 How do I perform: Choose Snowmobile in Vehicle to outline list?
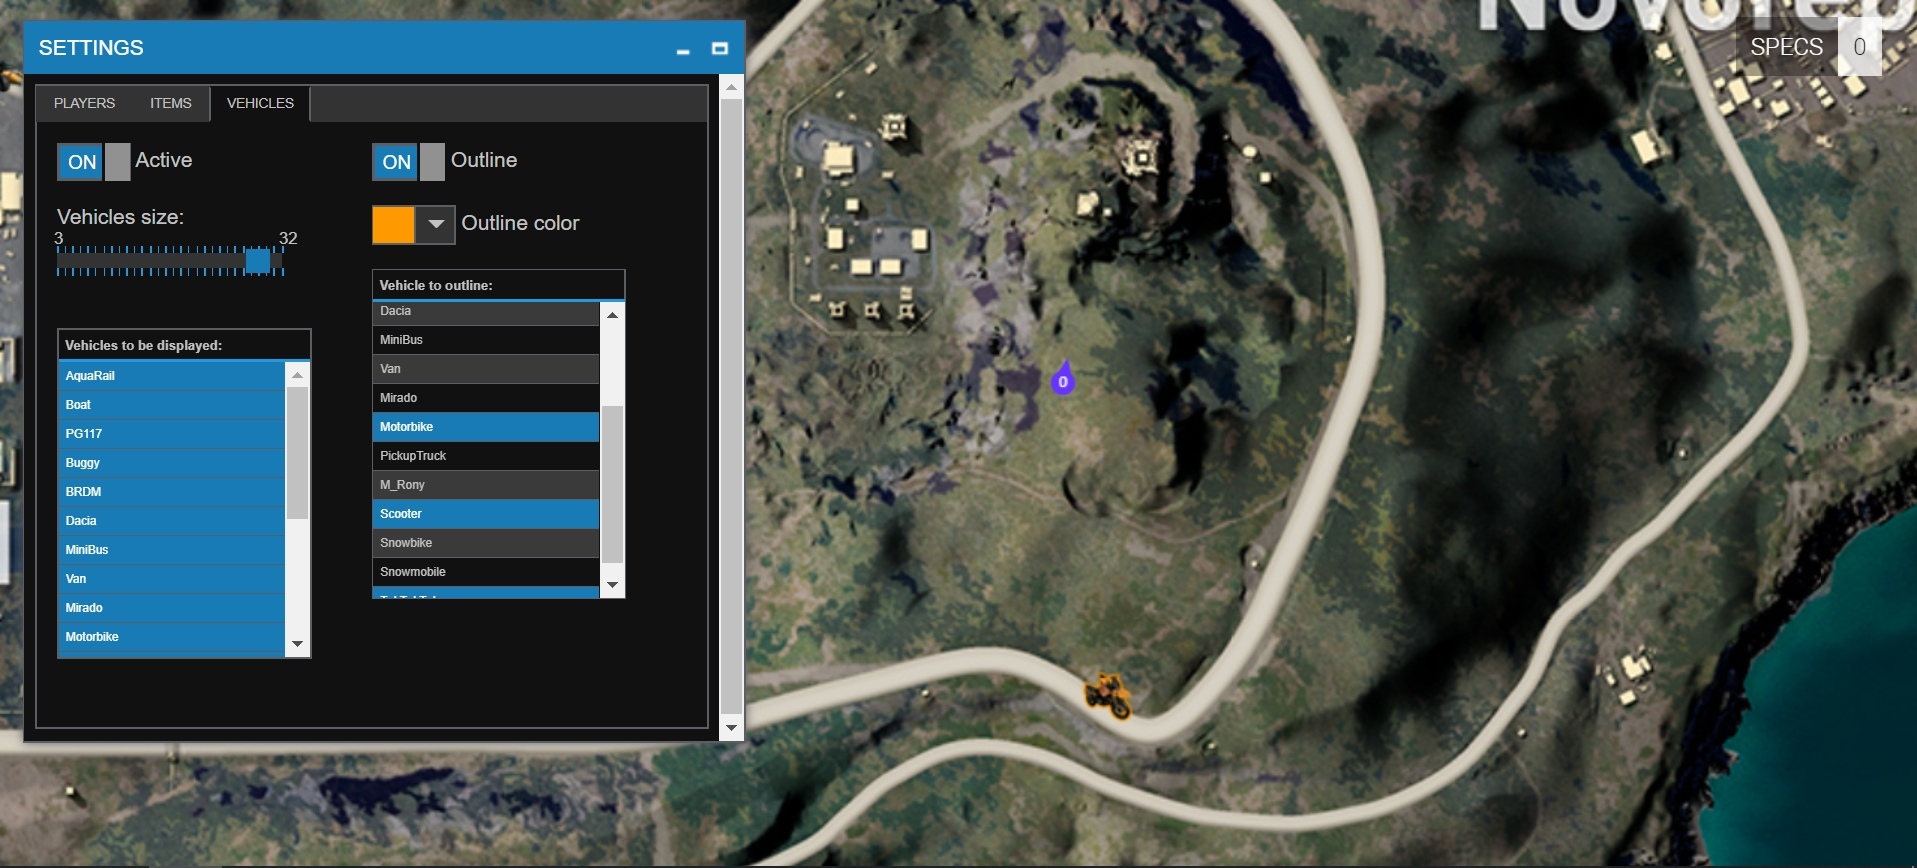pos(486,572)
